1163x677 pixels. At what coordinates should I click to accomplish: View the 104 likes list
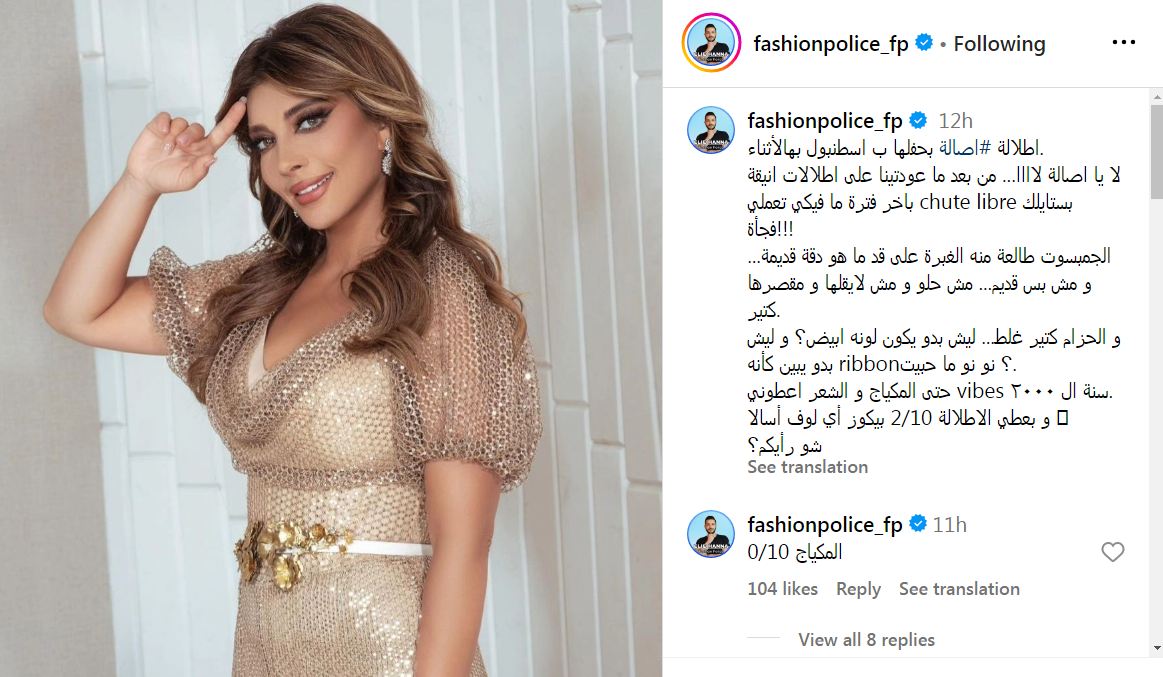pyautogui.click(x=783, y=589)
